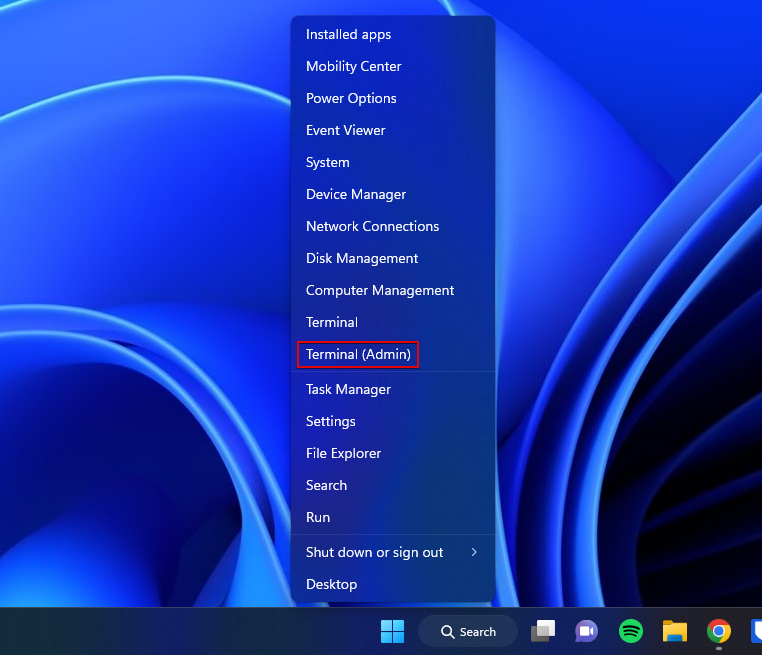Launch Spotify from the taskbar
The width and height of the screenshot is (762, 655).
631,632
